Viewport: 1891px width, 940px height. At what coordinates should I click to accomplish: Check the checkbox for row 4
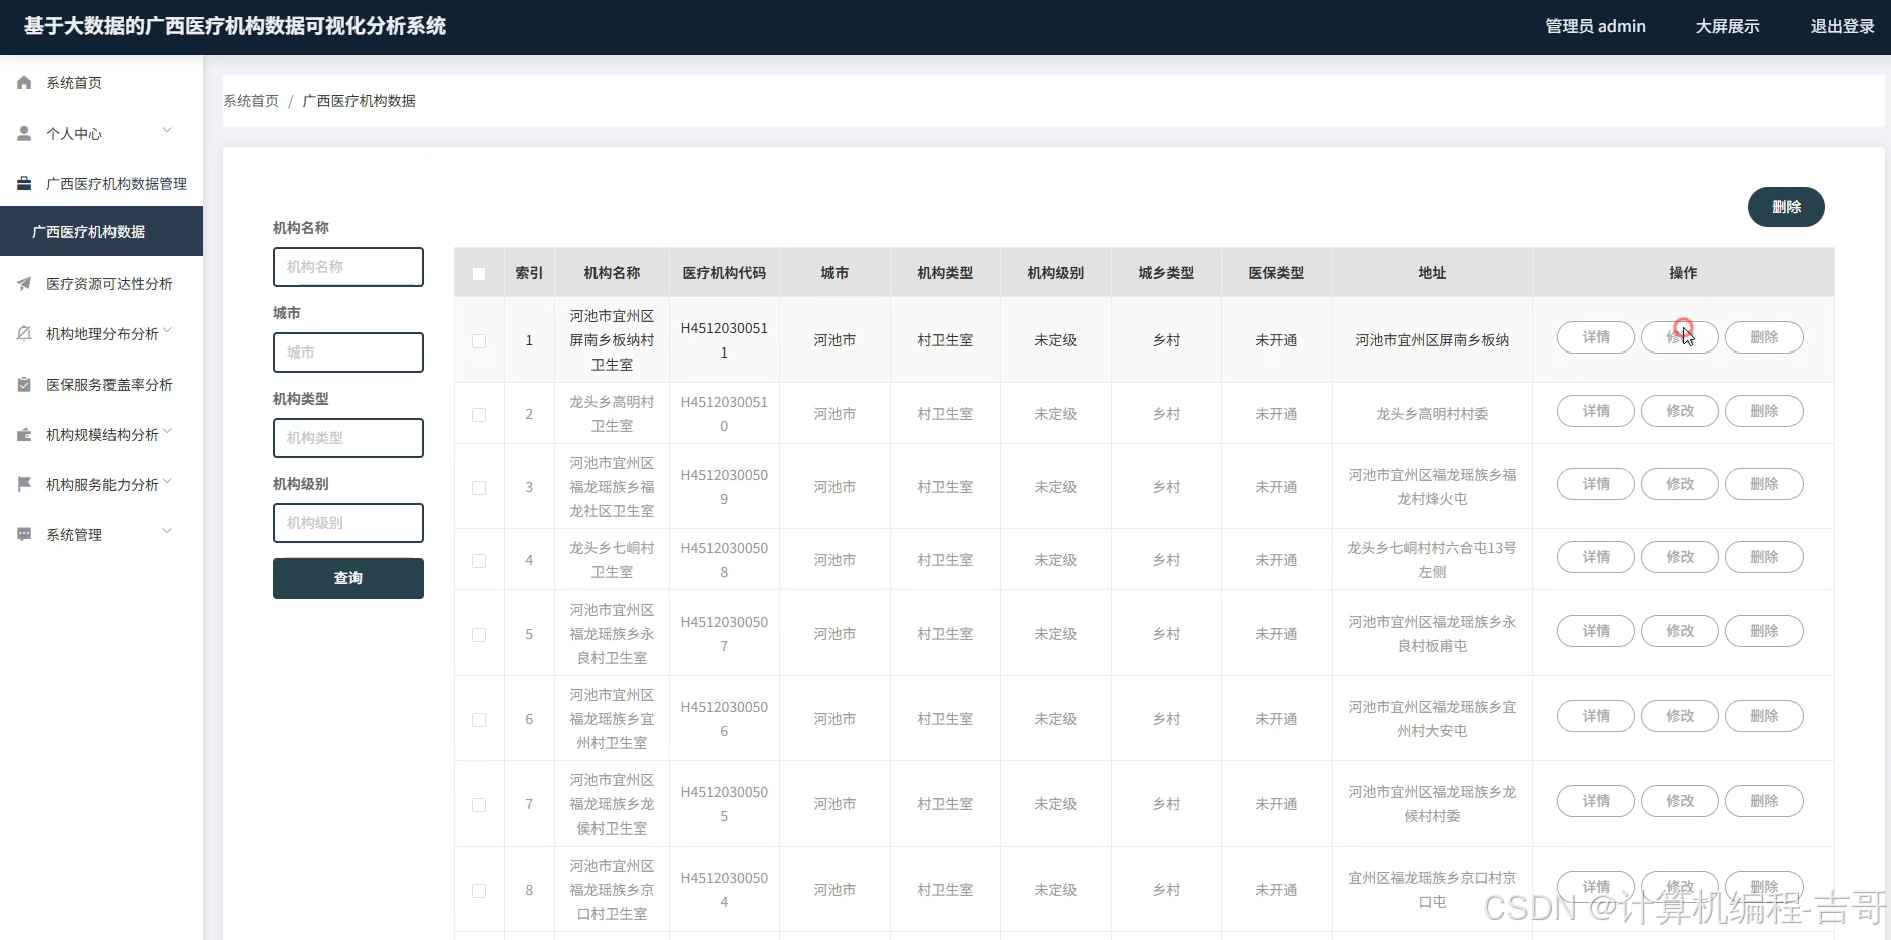pos(479,561)
